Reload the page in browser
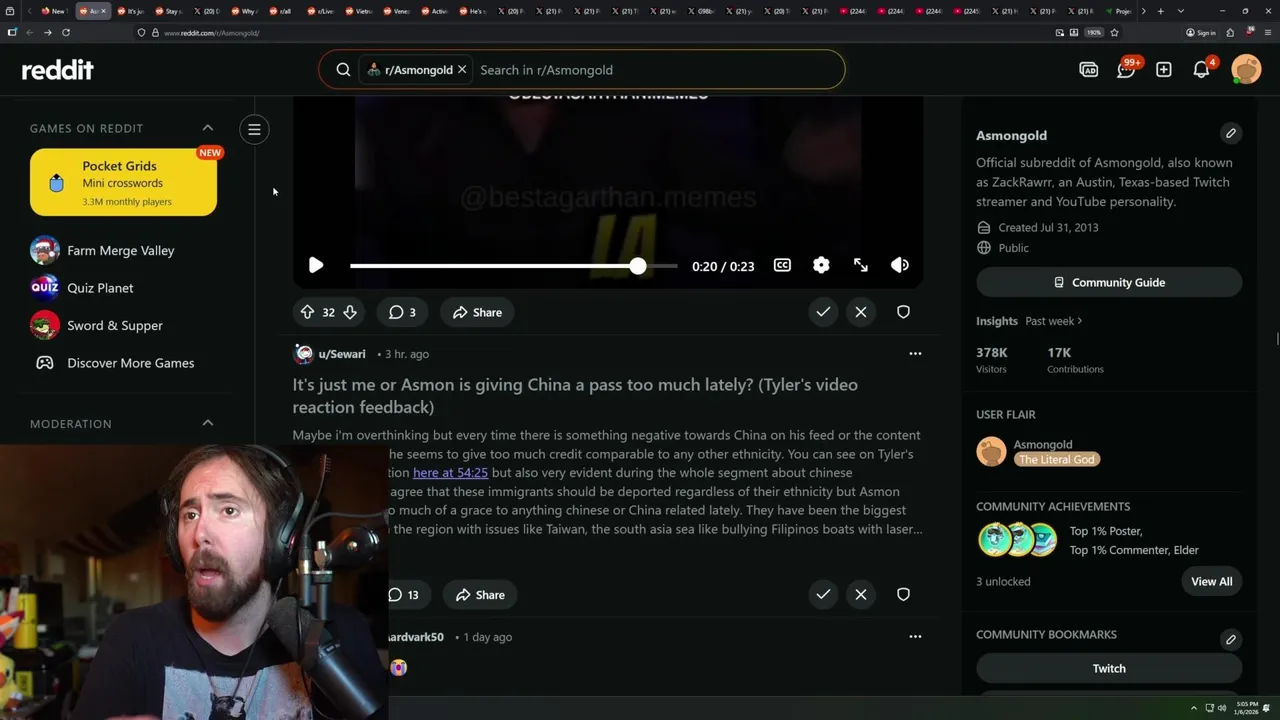Screen dimensions: 1280x720 (66, 32)
